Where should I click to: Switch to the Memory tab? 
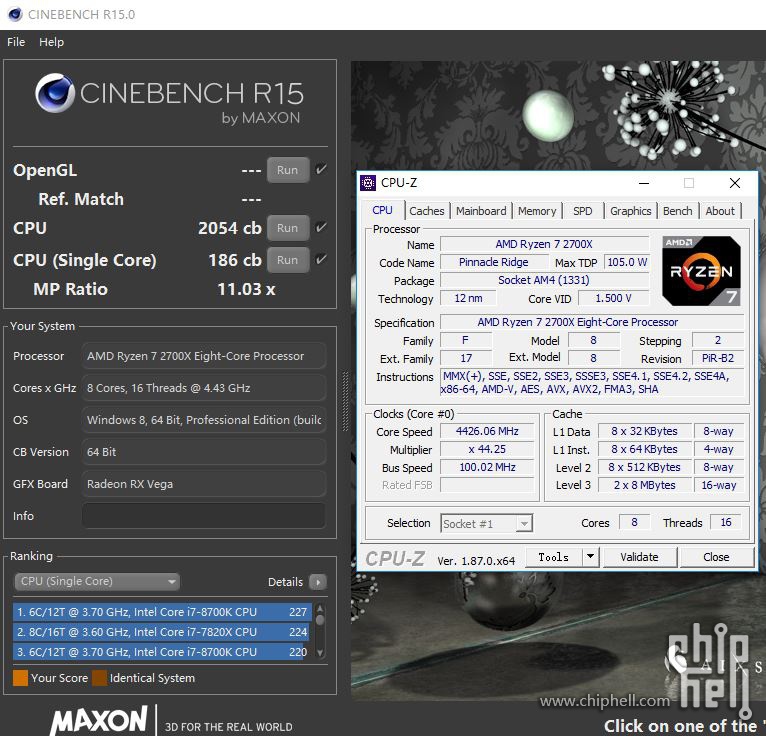pos(537,211)
